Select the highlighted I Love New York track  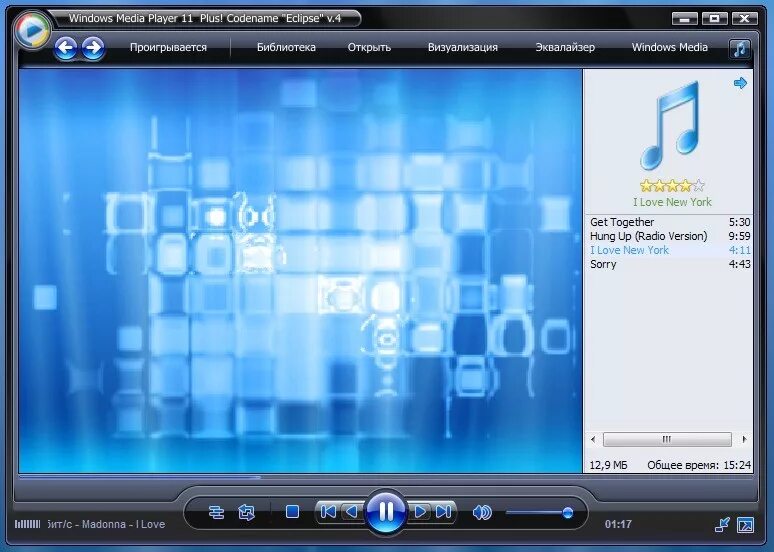tap(669, 250)
